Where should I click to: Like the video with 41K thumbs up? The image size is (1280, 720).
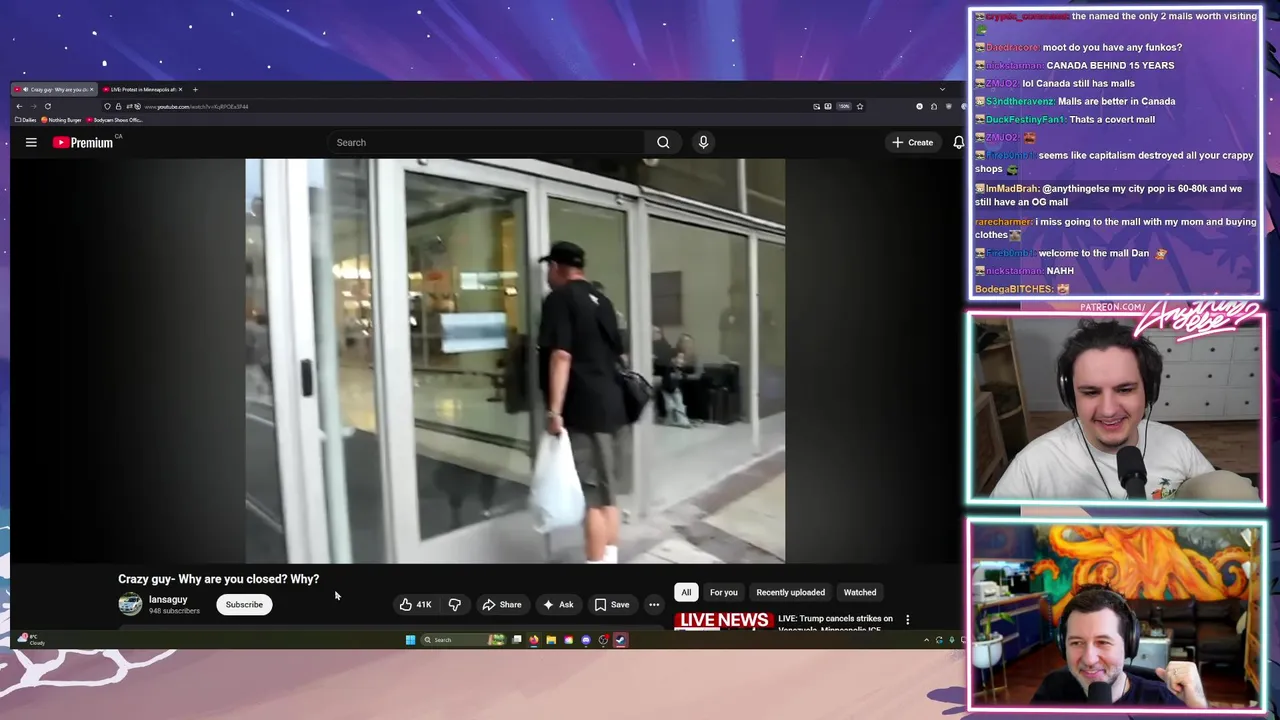(415, 605)
